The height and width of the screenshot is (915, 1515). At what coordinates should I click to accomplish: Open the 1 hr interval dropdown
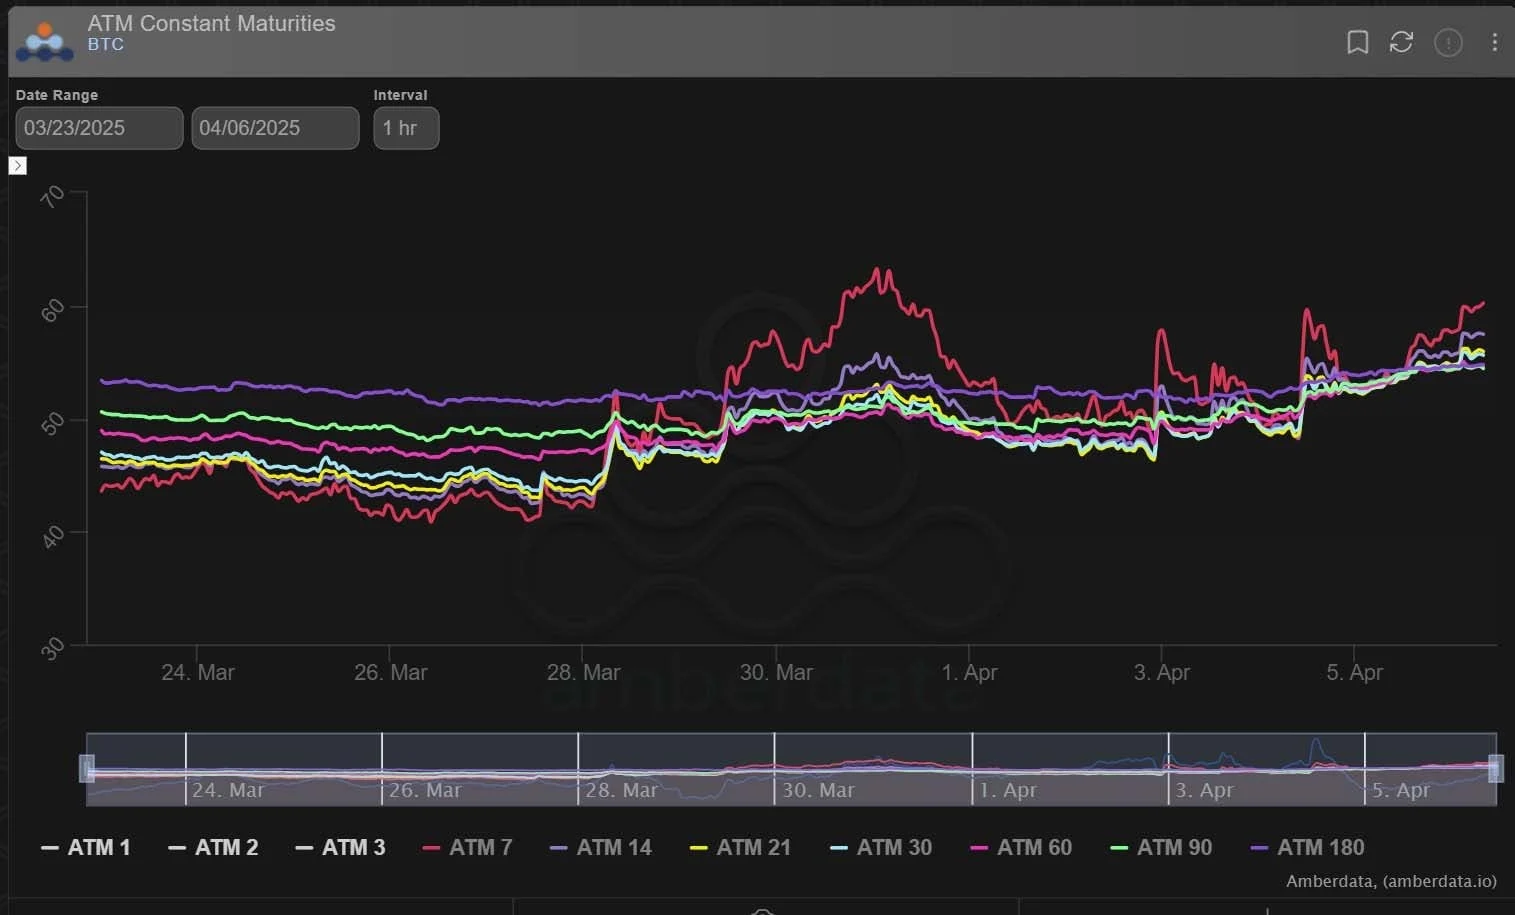(x=406, y=128)
